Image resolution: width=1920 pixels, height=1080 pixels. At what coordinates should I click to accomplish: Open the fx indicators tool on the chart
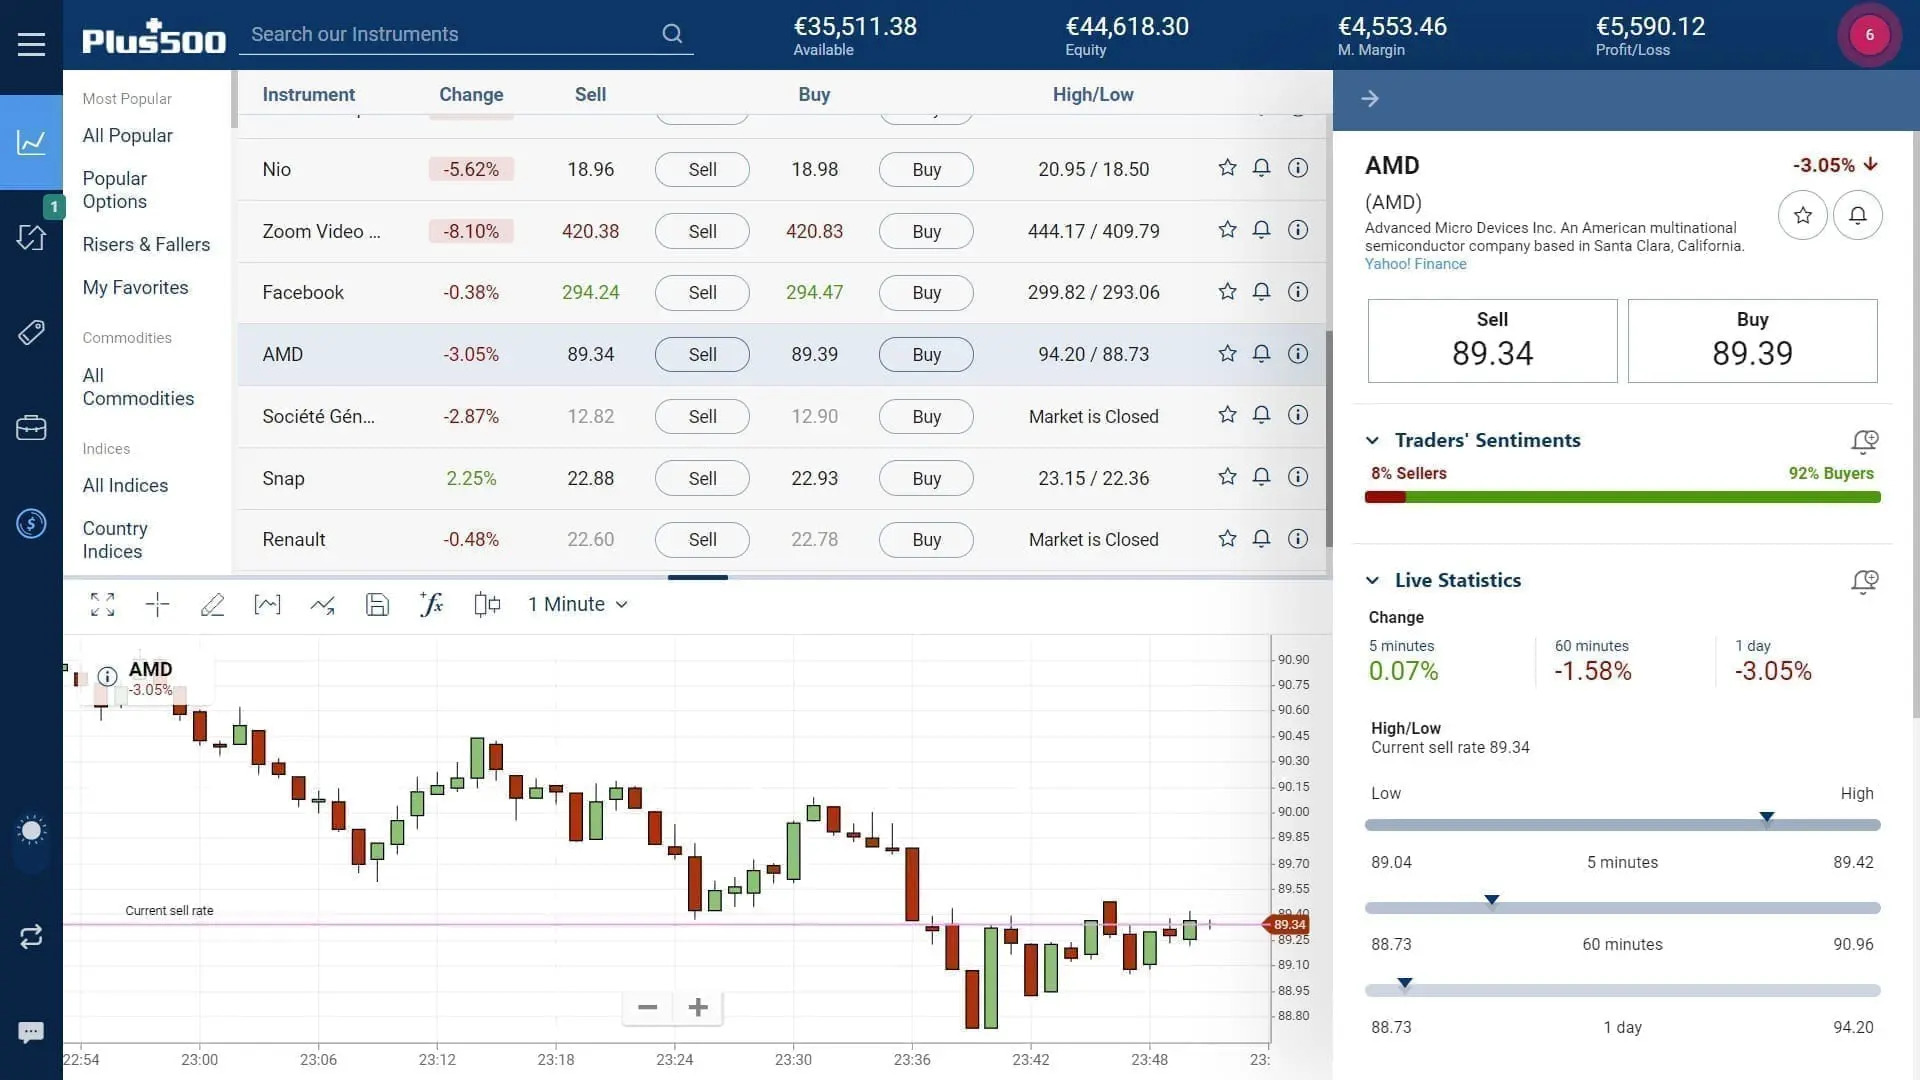coord(431,604)
